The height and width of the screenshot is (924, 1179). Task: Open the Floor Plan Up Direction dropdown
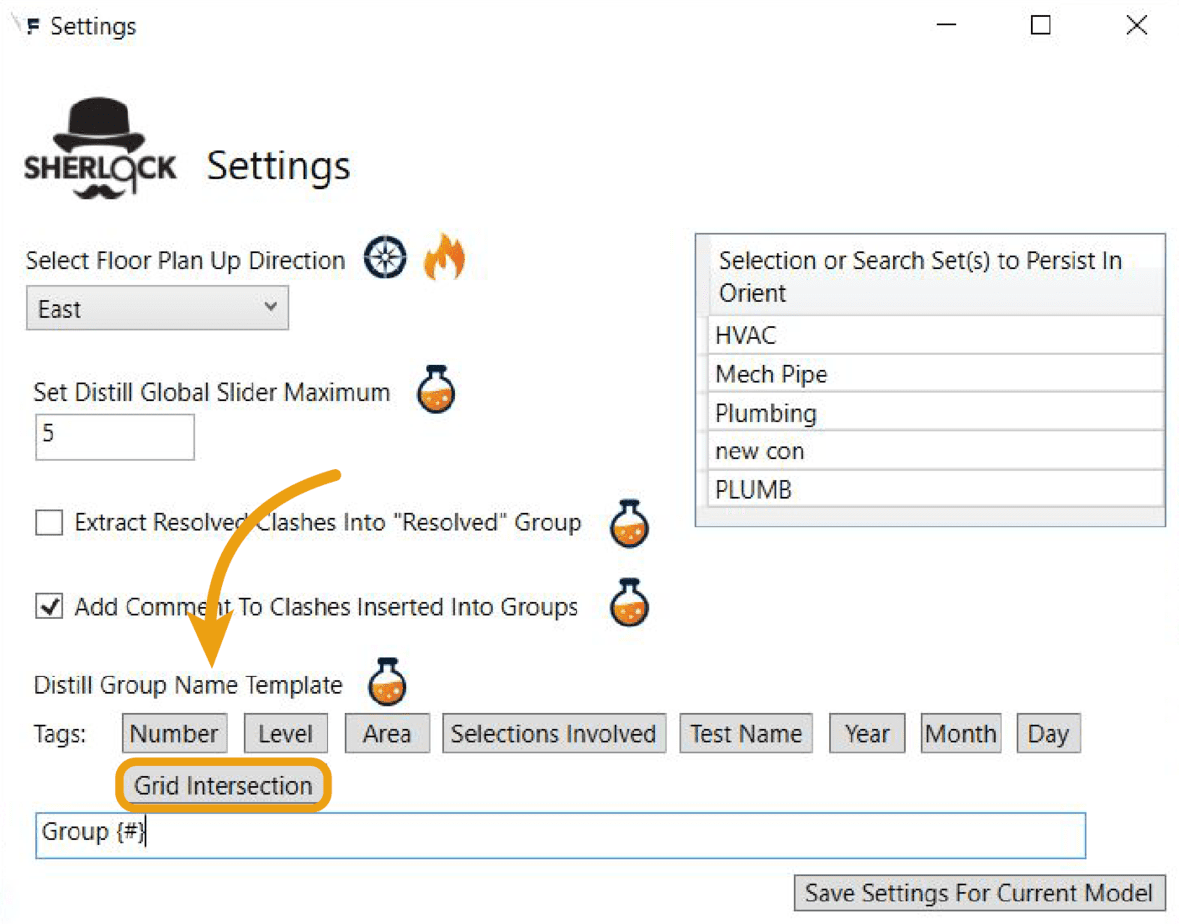click(x=157, y=308)
